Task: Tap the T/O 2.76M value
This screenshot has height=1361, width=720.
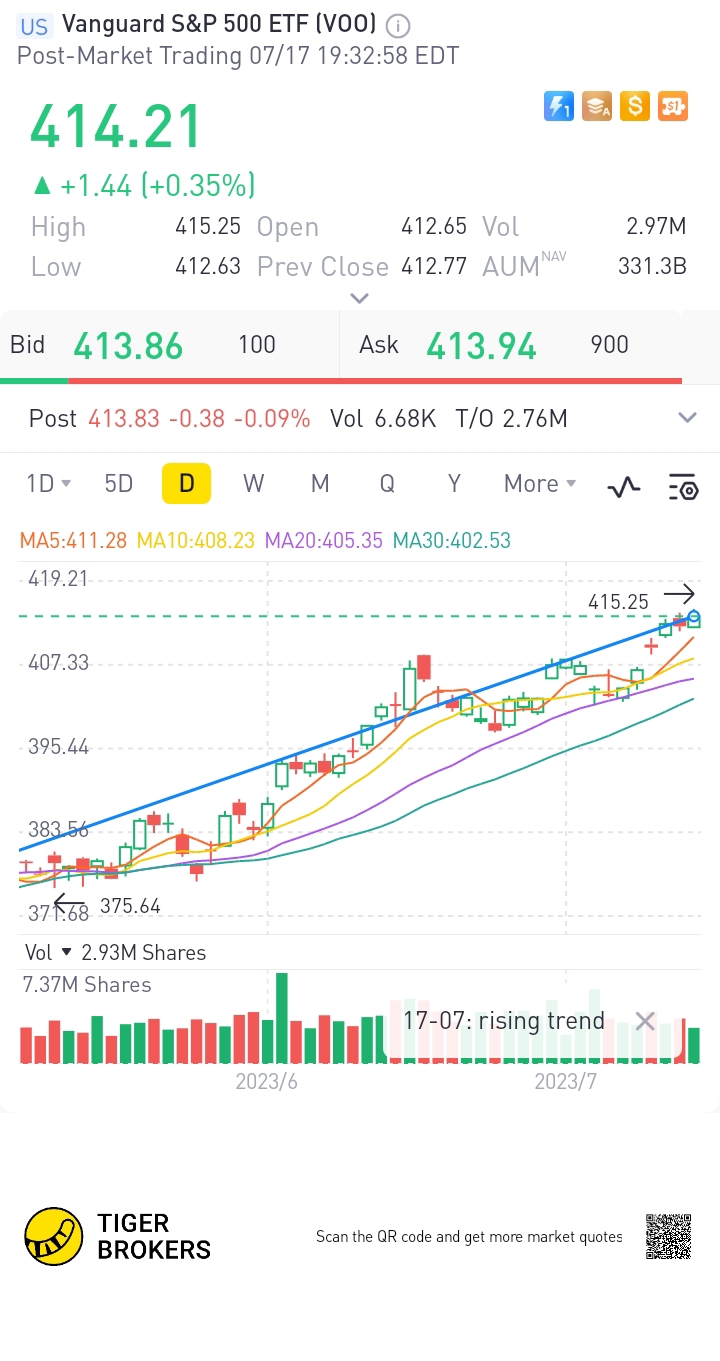Action: pyautogui.click(x=511, y=418)
